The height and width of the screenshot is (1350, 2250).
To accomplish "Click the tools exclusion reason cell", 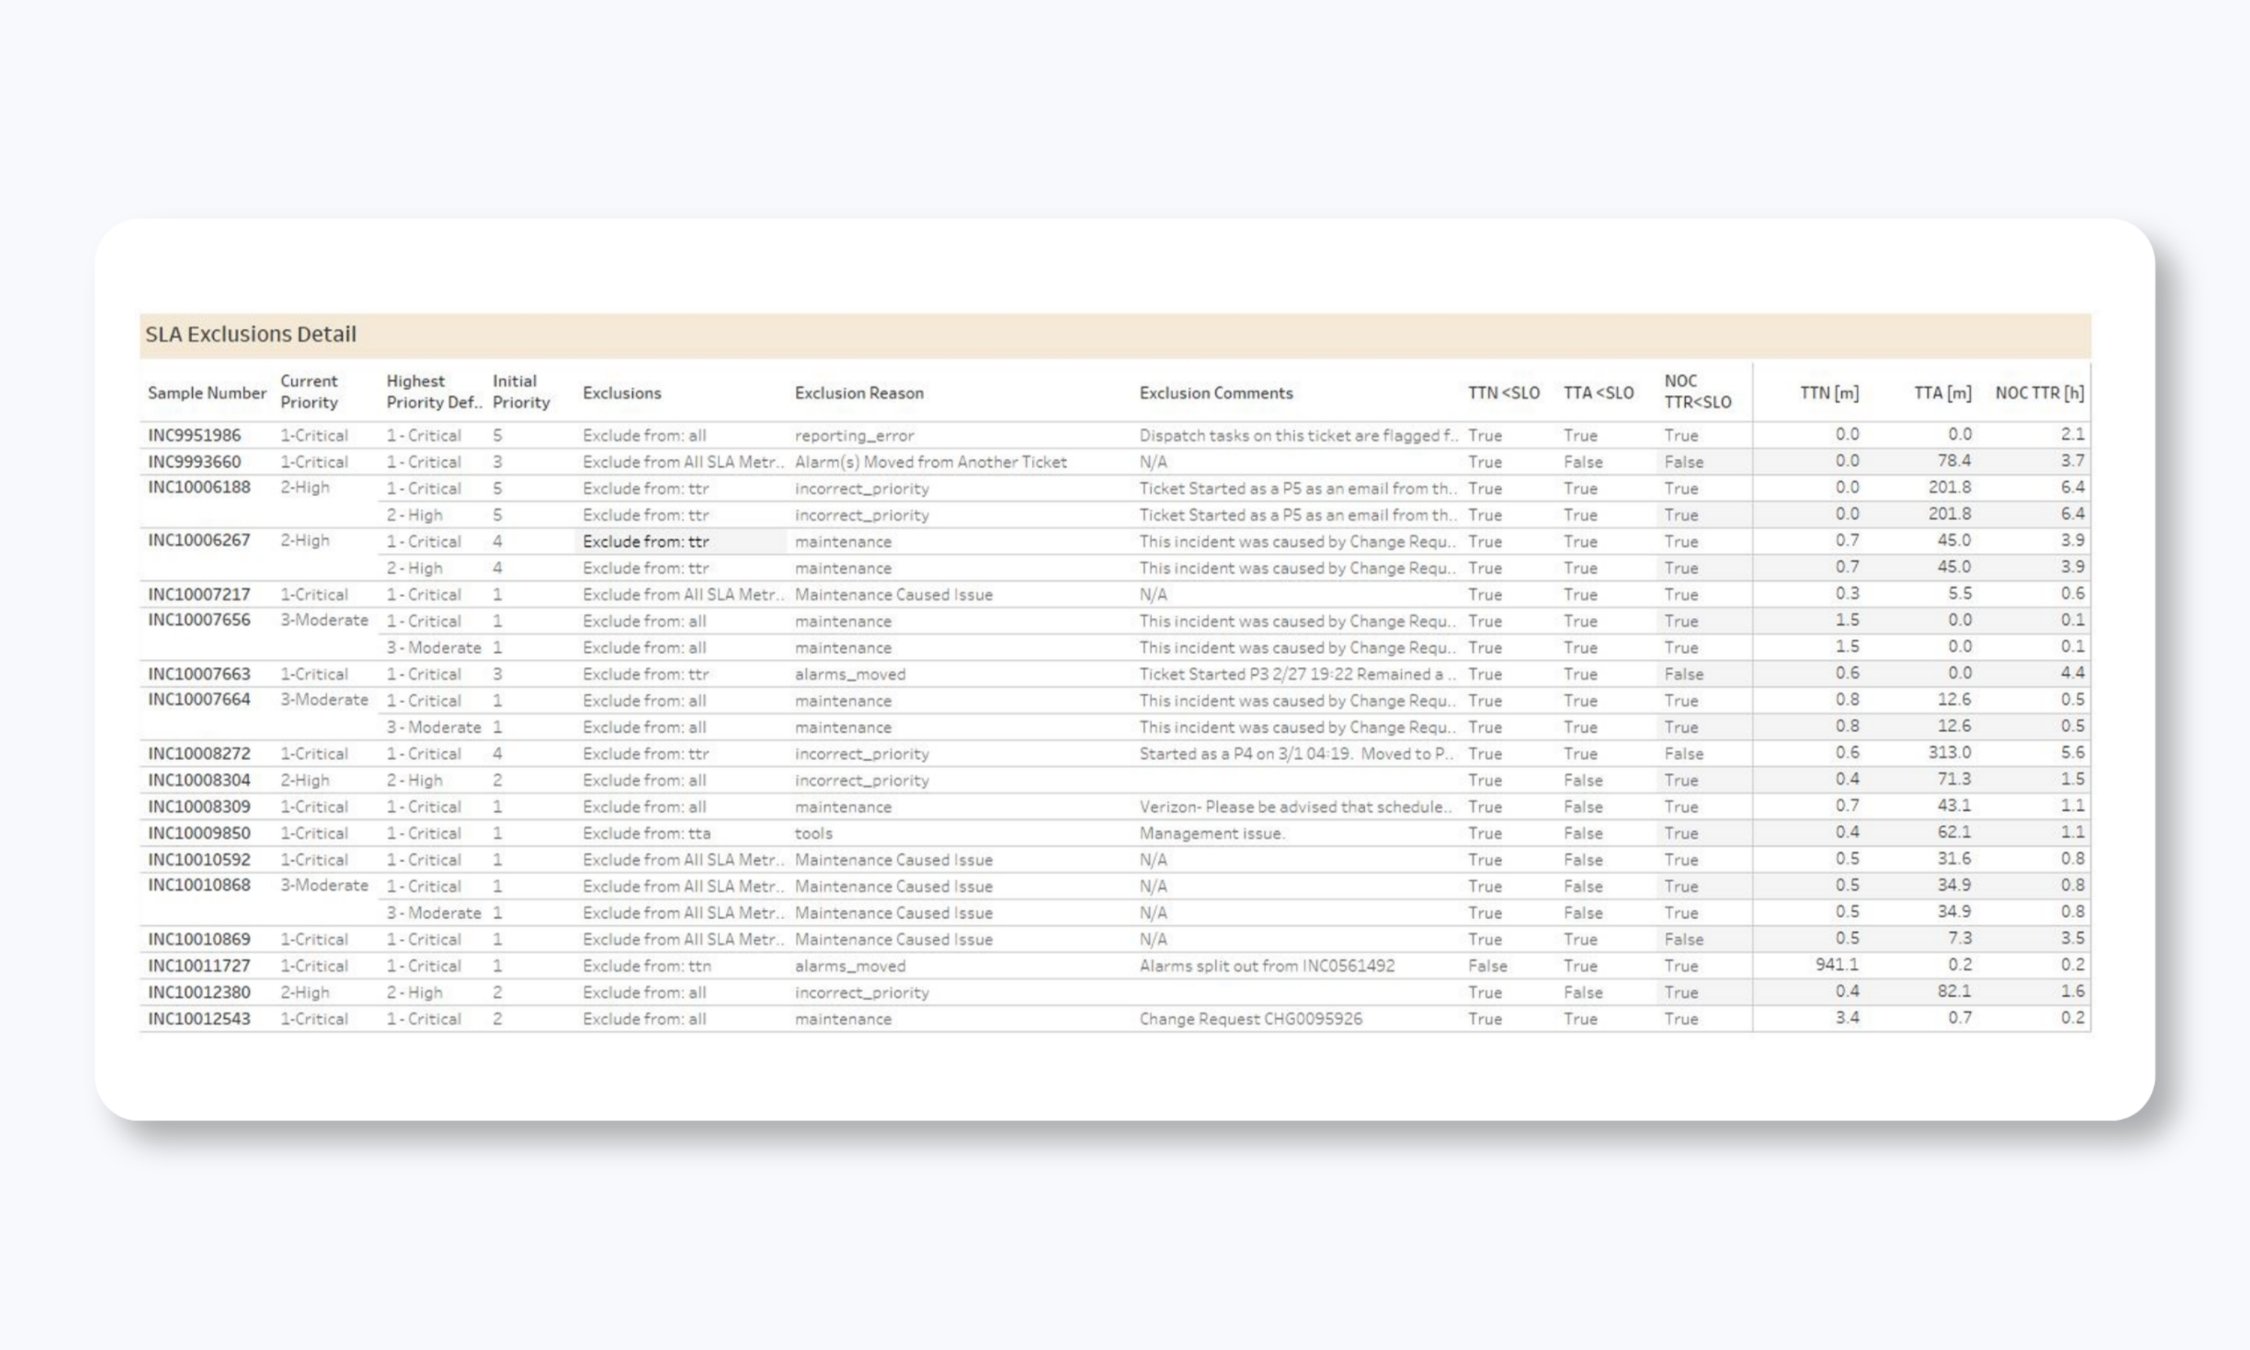I will click(813, 833).
